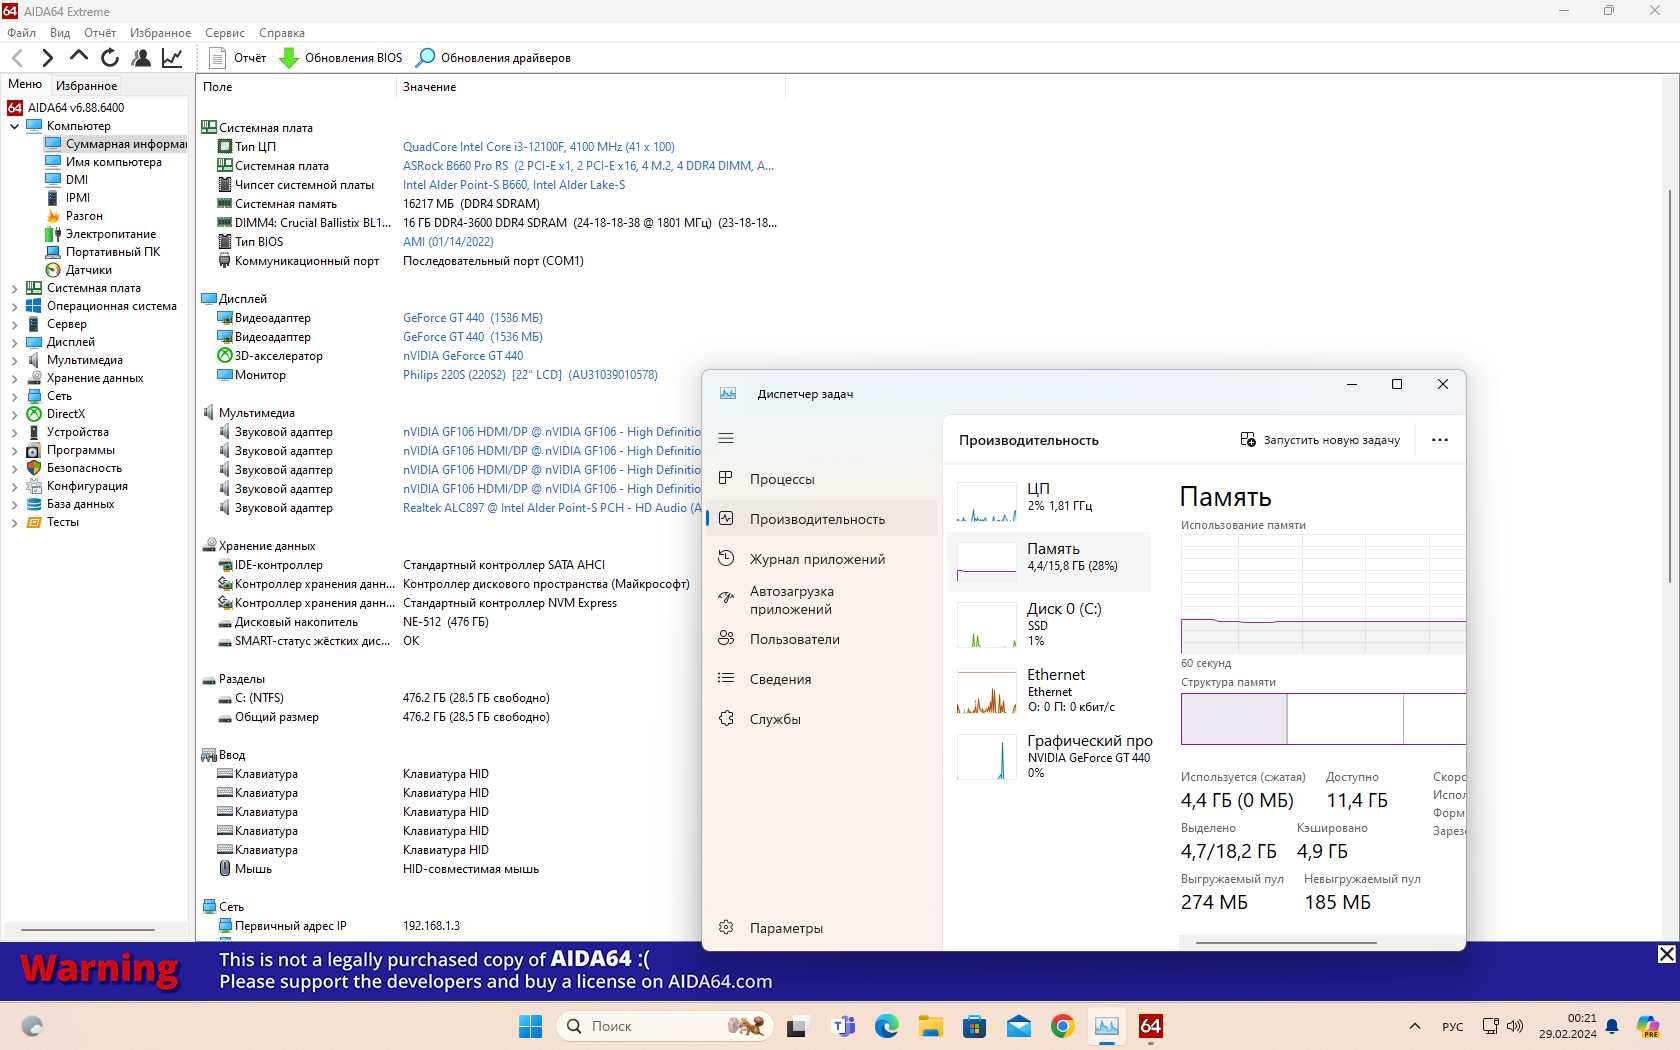Viewport: 1680px width, 1050px height.
Task: Open the QuadCore Intel Core i3-12100F link
Action: point(538,147)
